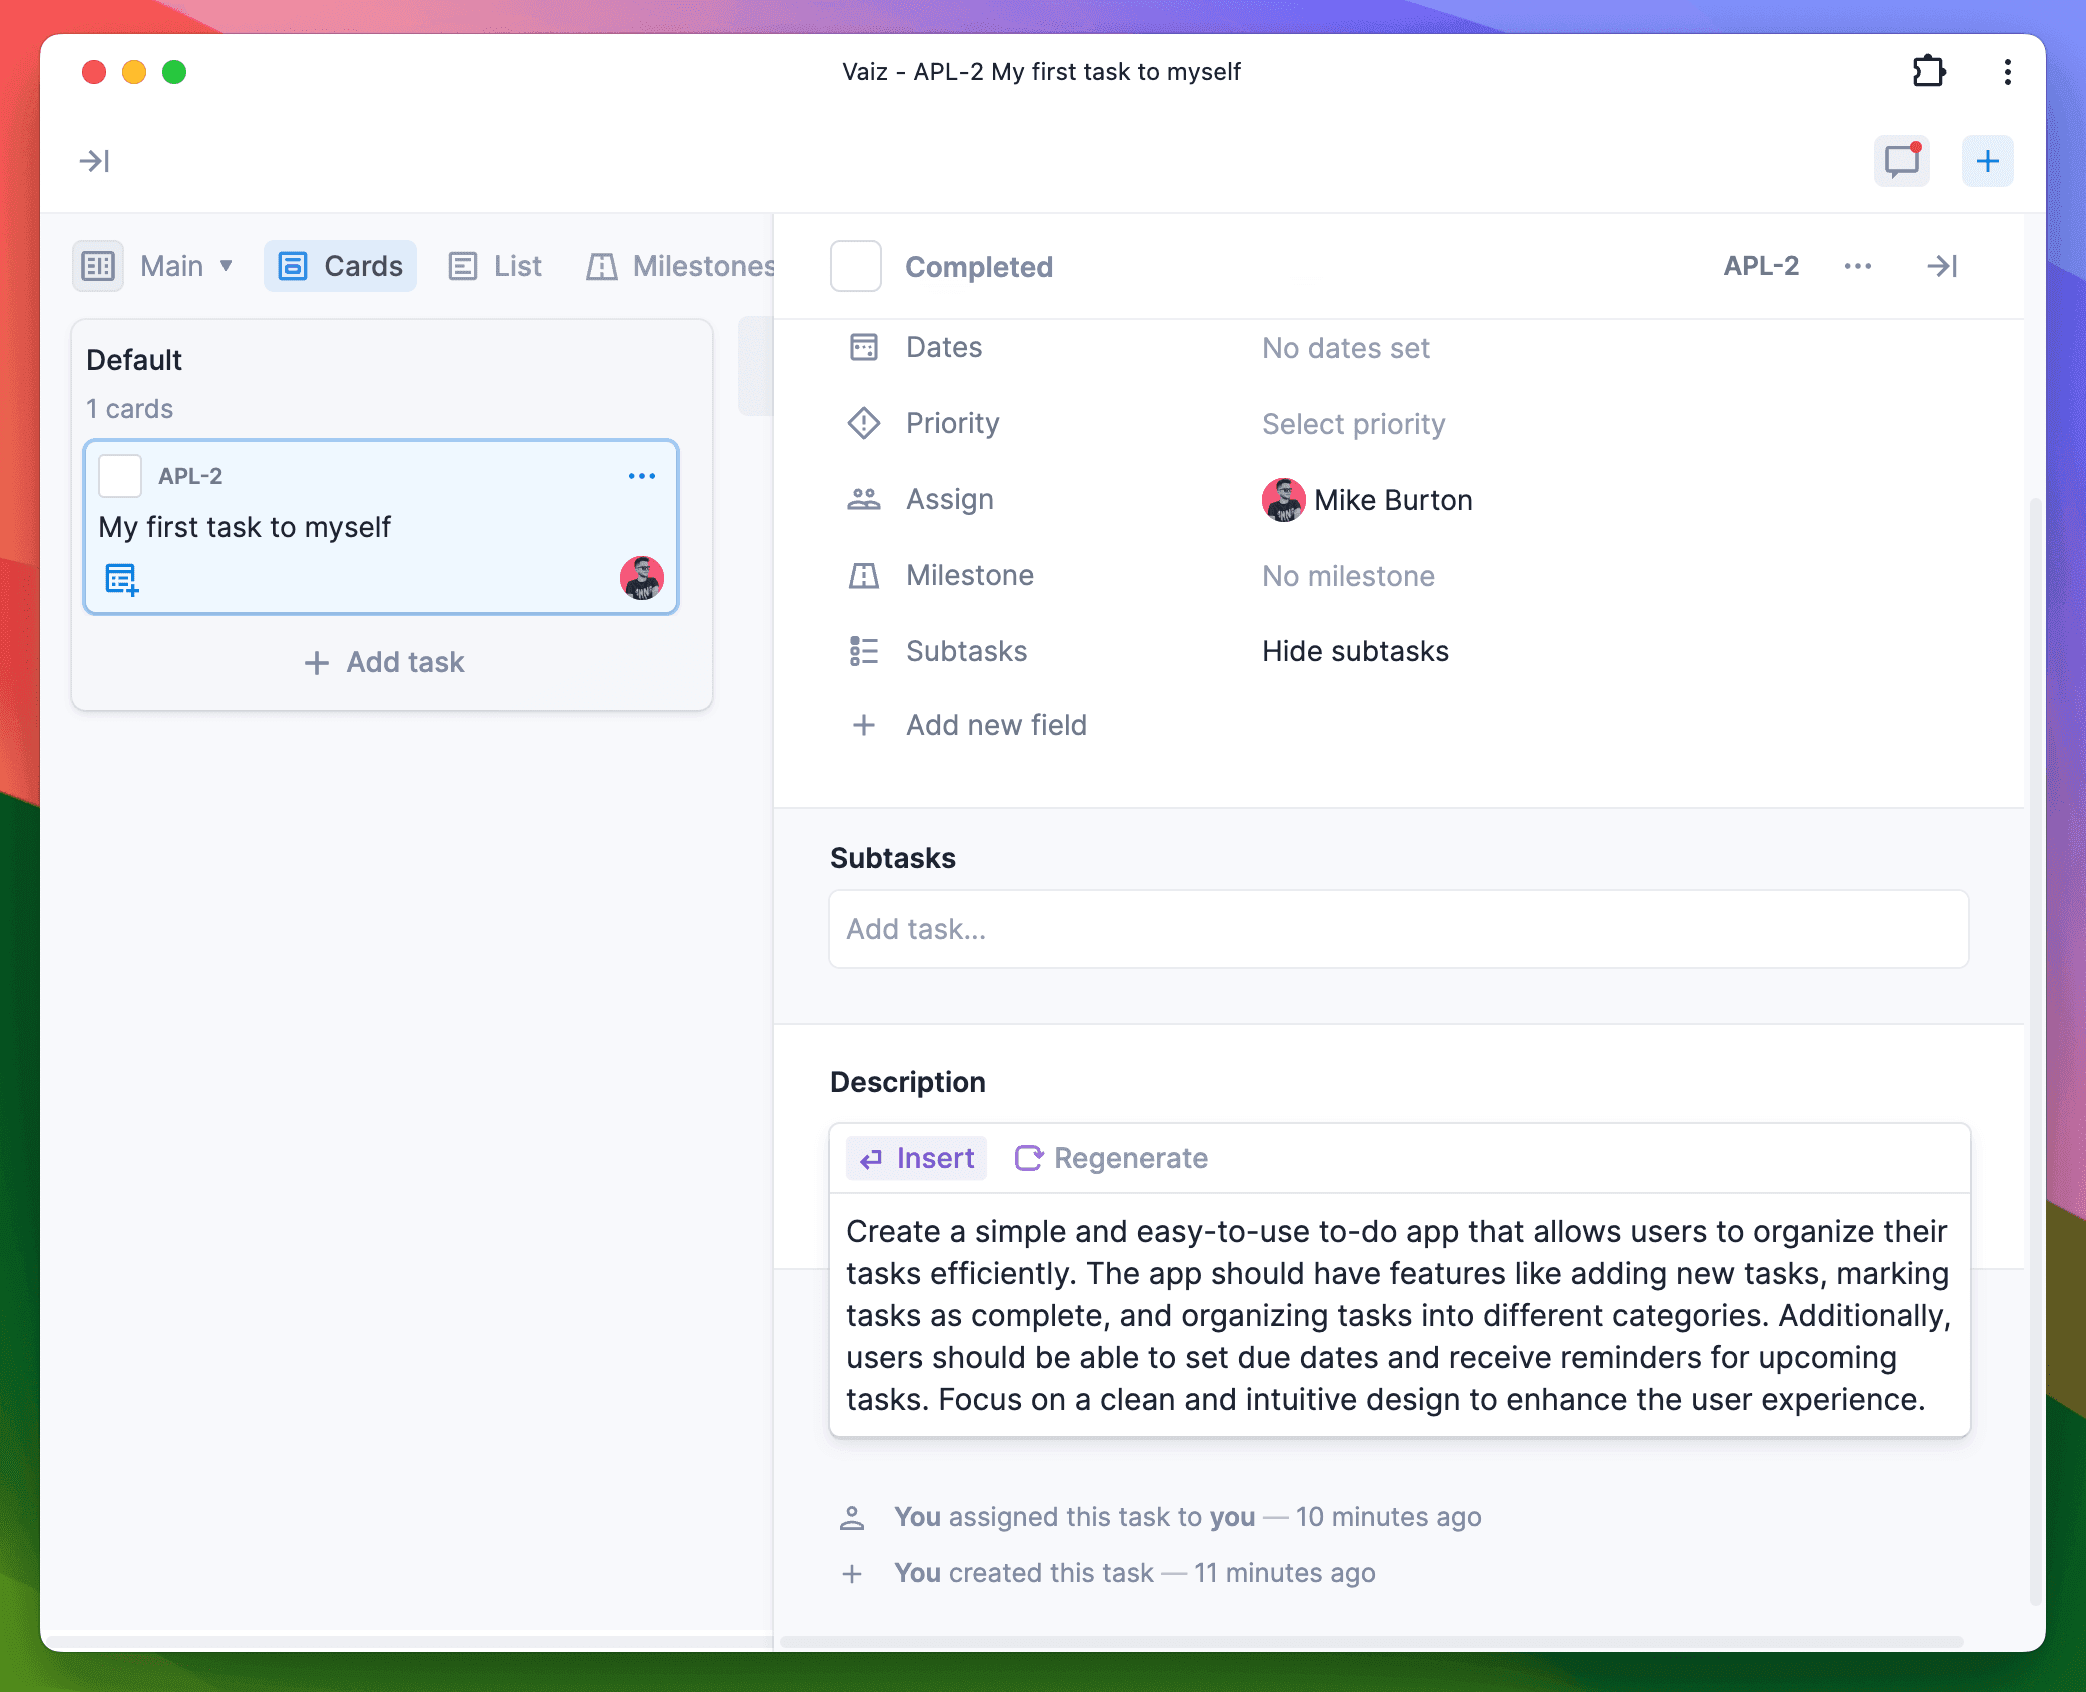Viewport: 2086px width, 1692px height.
Task: Tick the checkbox on APL-2 card
Action: (120, 476)
